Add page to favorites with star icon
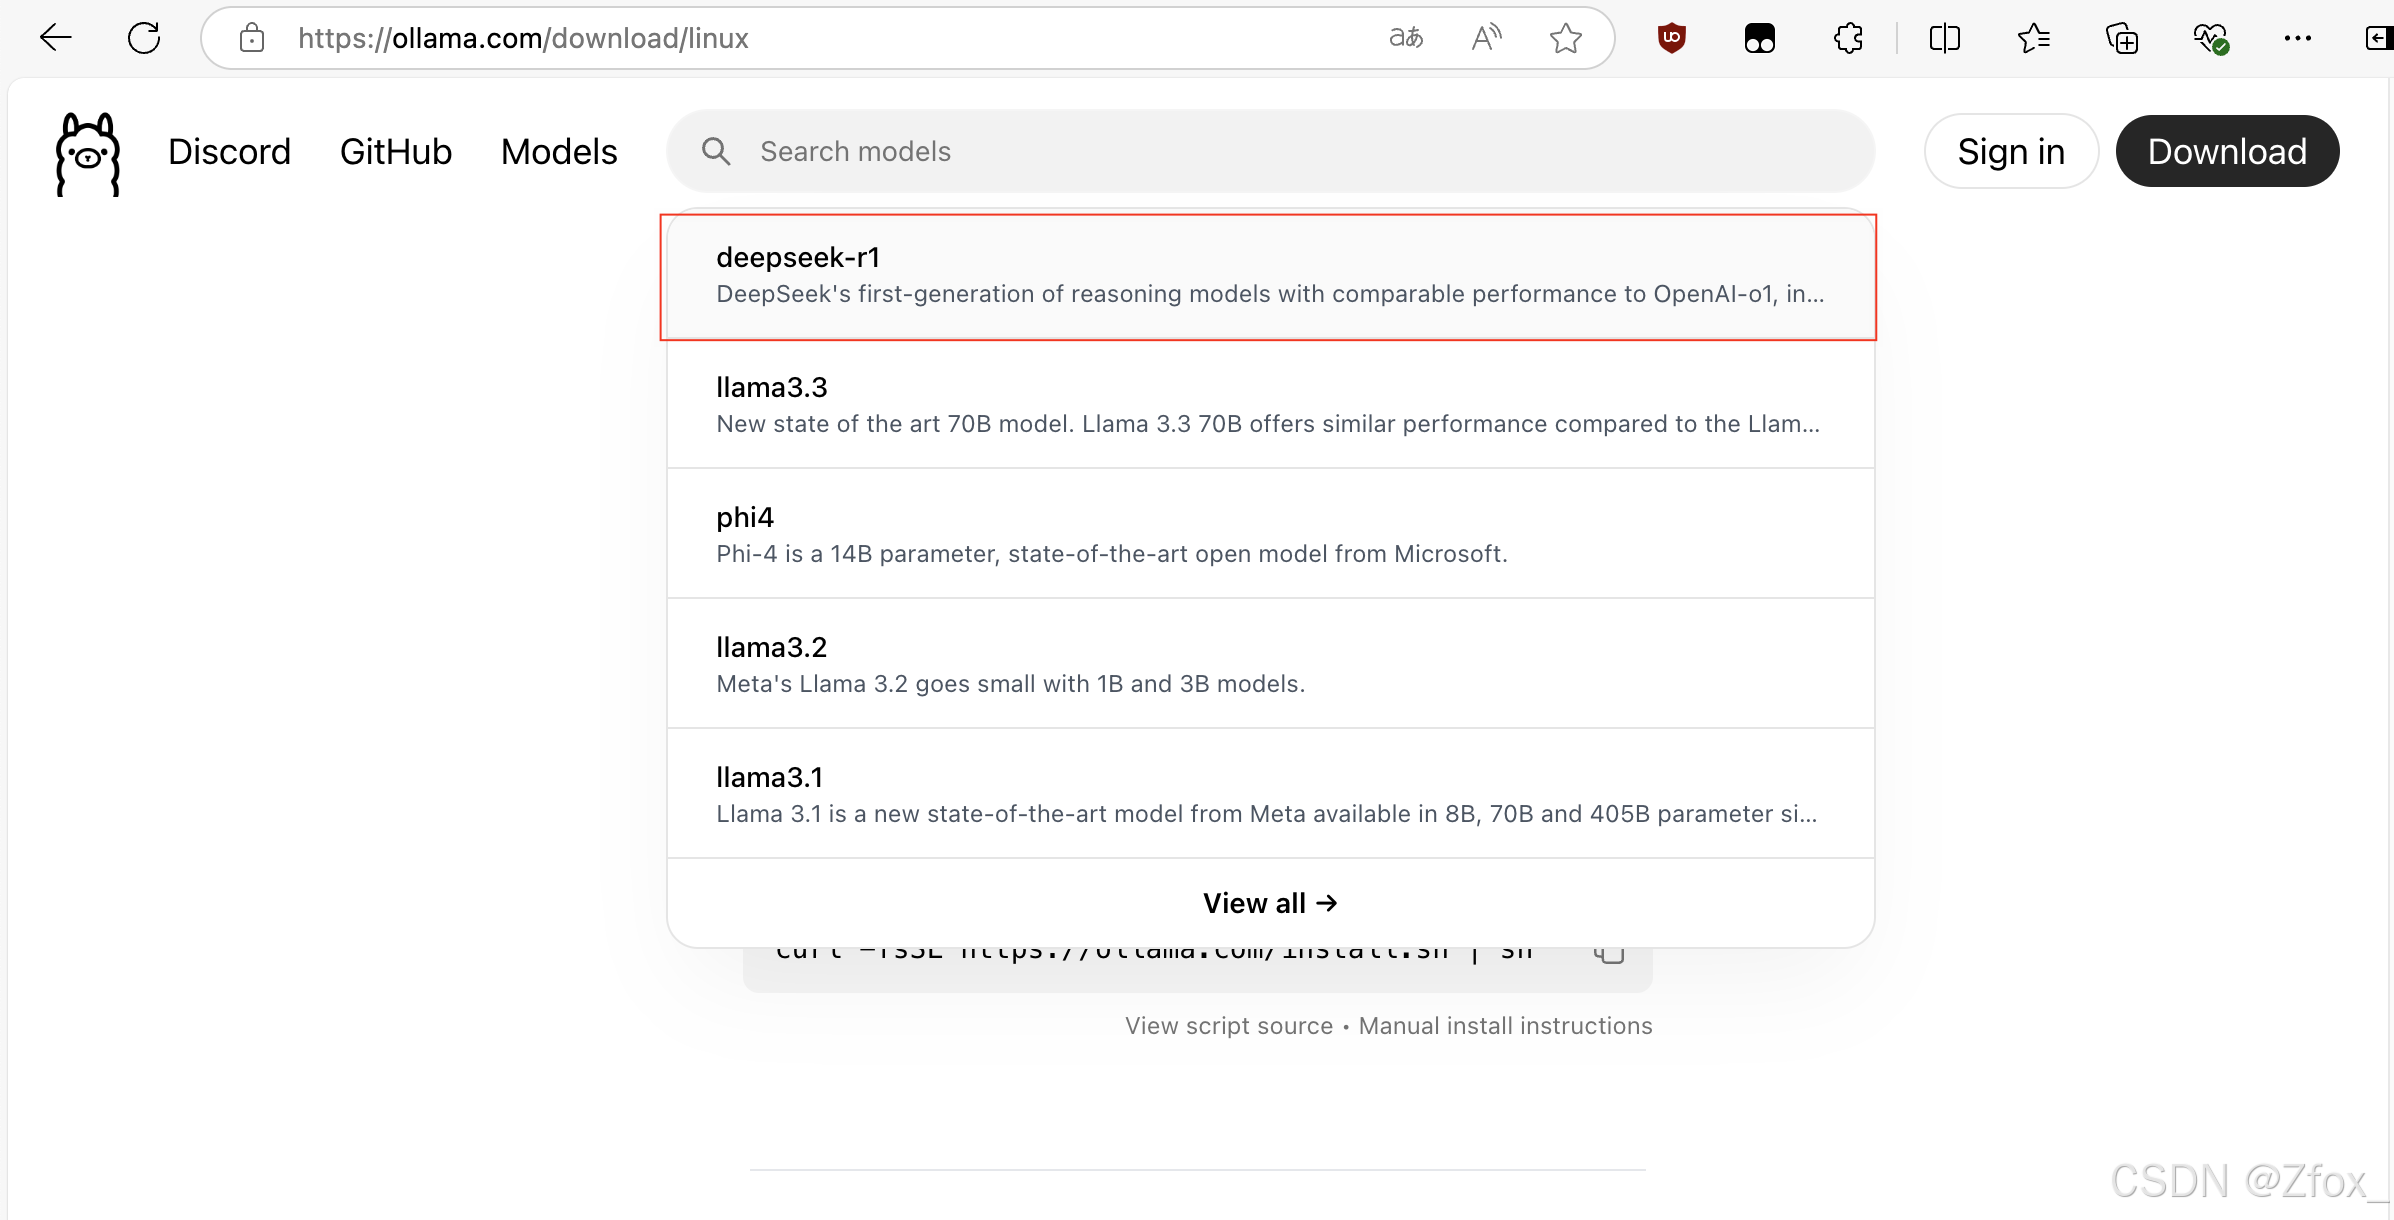The image size is (2394, 1220). (x=1566, y=38)
